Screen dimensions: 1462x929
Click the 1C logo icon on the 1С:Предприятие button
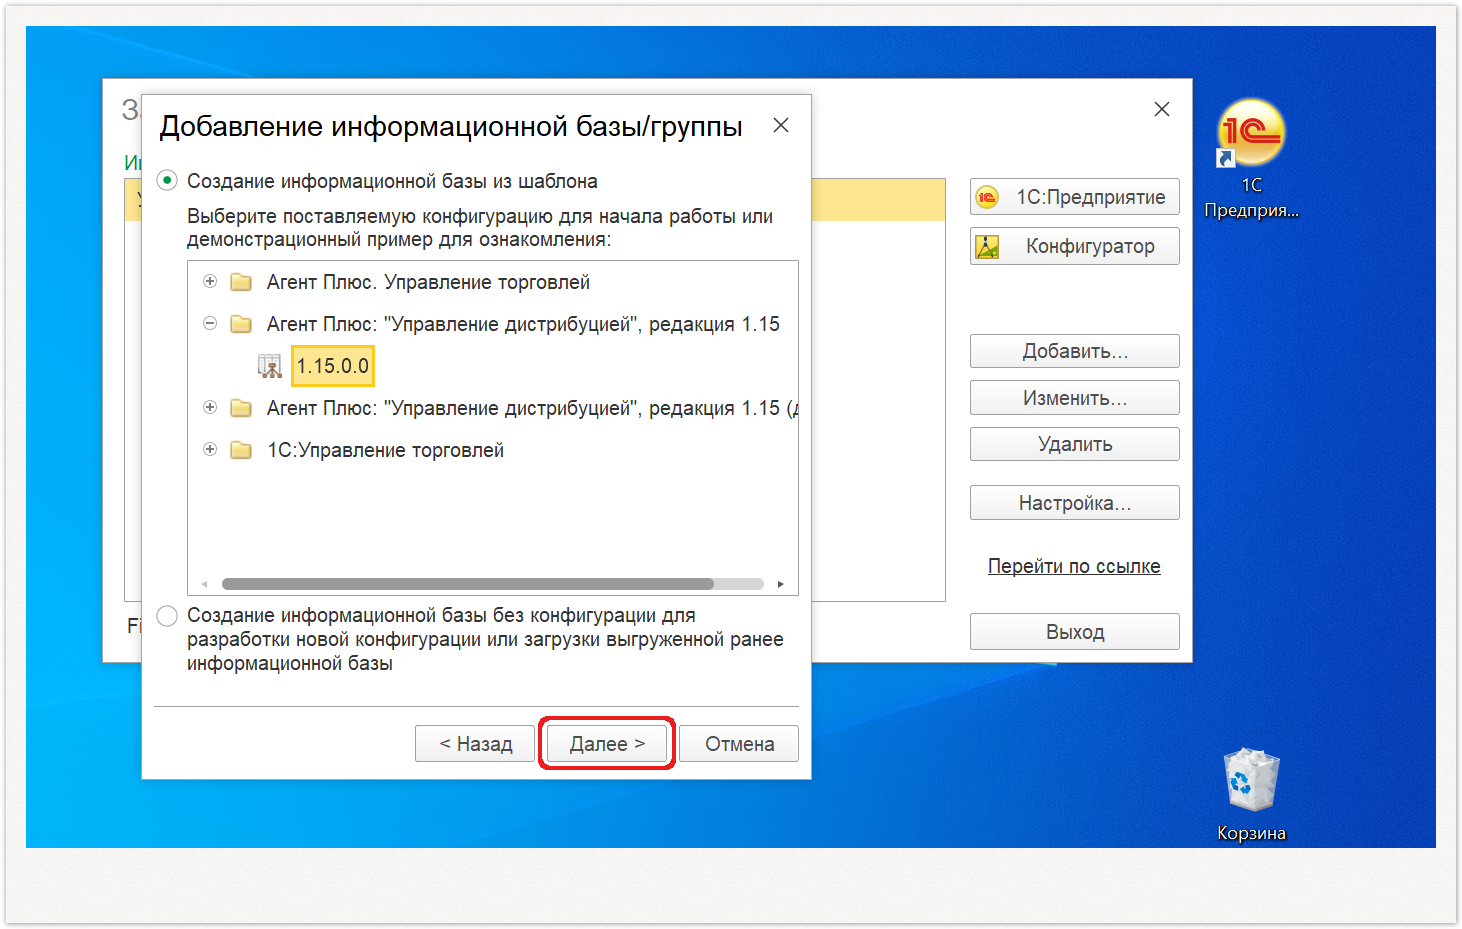point(987,197)
